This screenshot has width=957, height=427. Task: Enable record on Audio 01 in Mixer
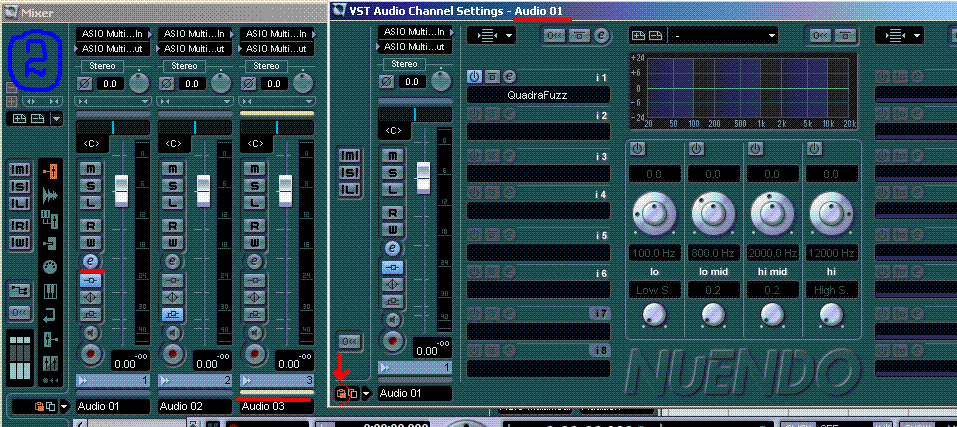point(92,353)
